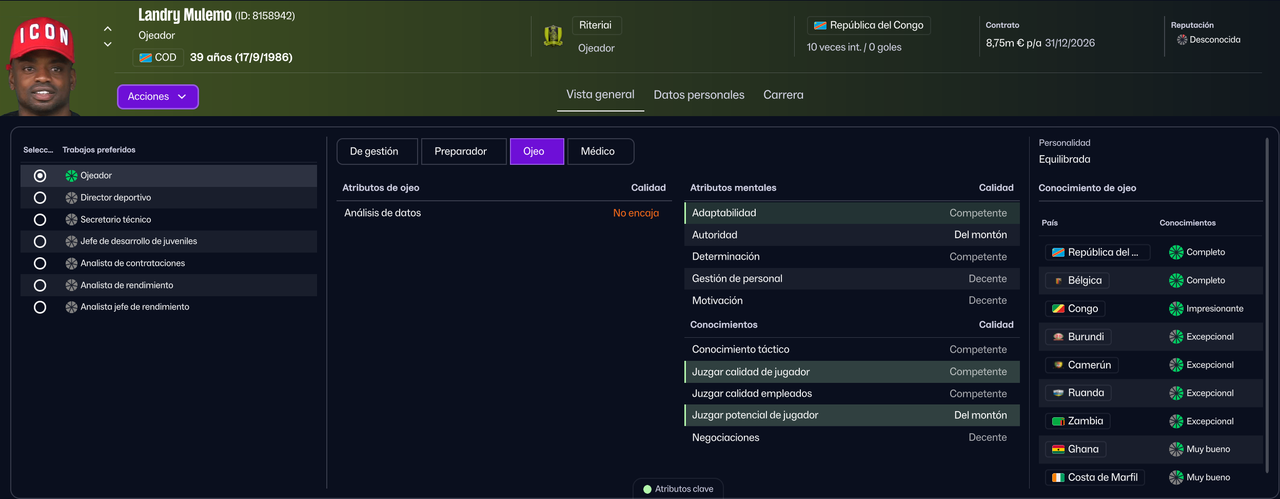Open the Datos personales tab
1280x499 pixels.
(x=699, y=95)
